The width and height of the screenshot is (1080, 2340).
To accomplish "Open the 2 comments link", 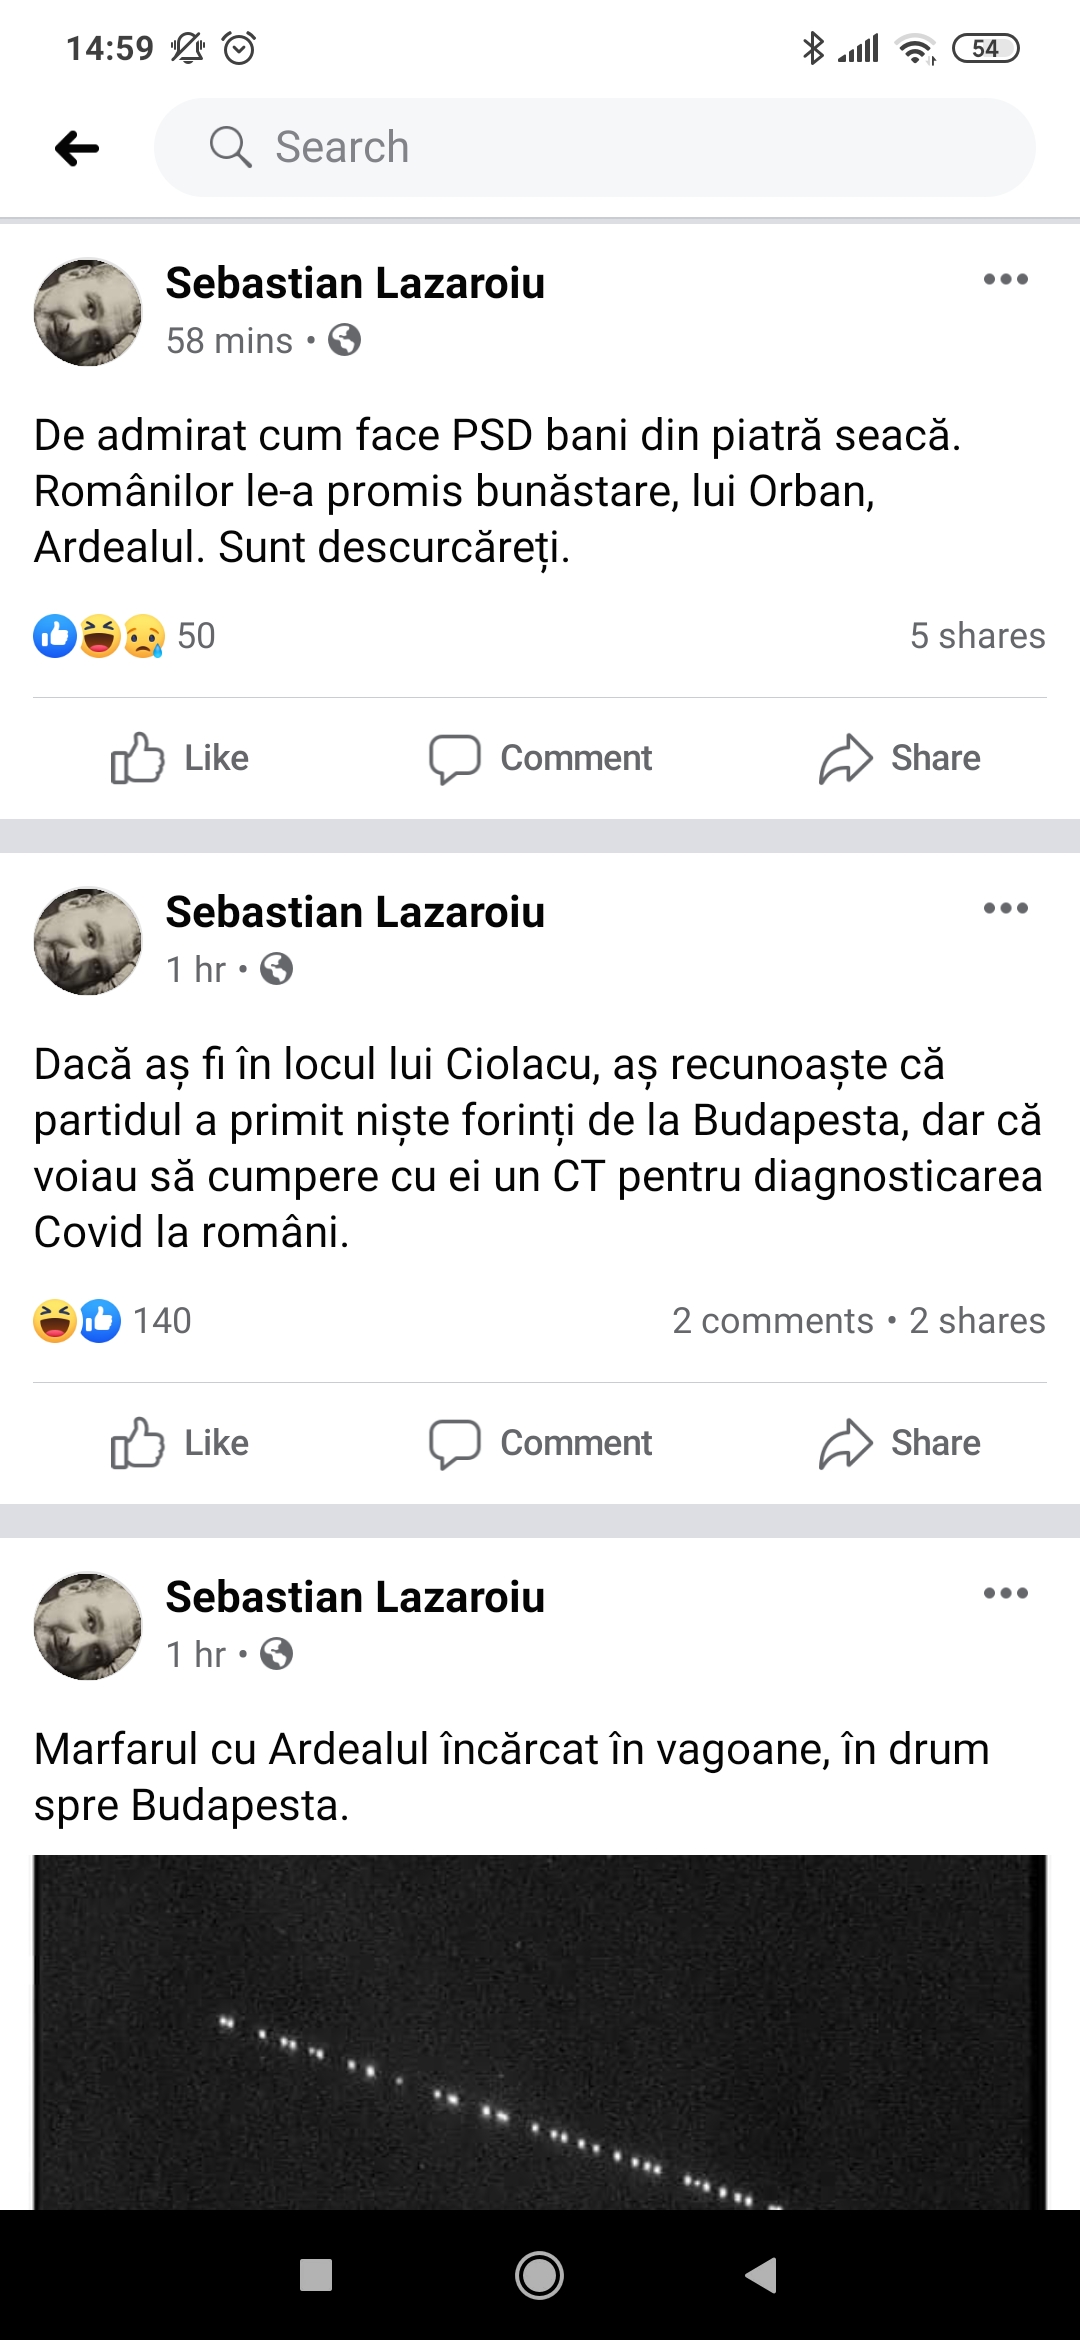I will (x=772, y=1321).
